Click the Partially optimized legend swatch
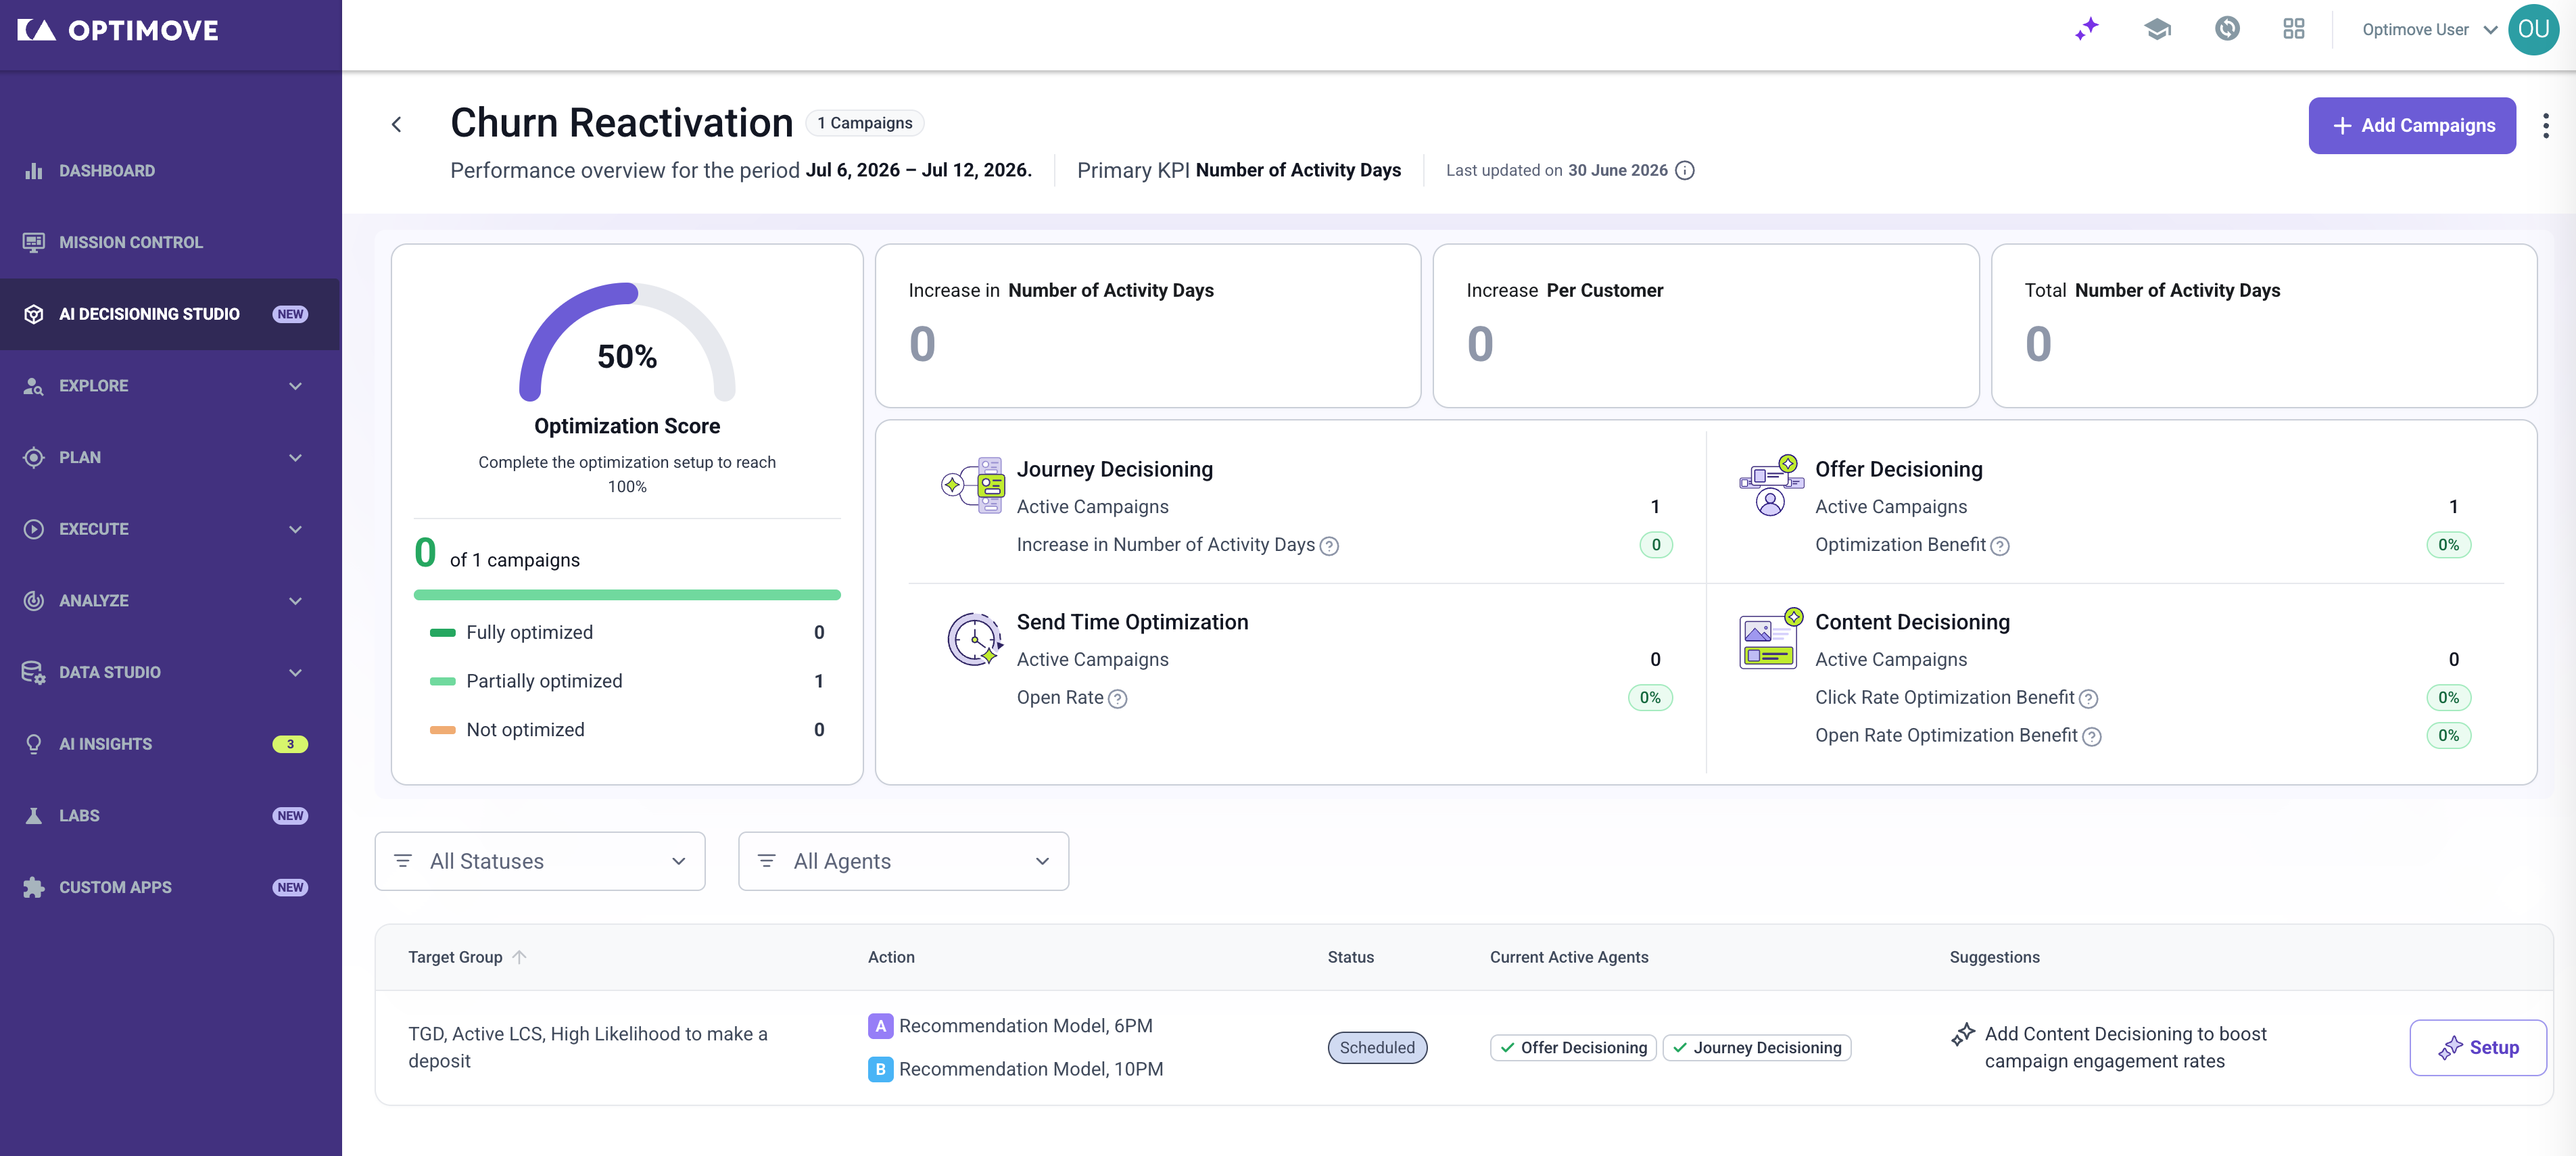Screen dimensions: 2576x1156 (443, 682)
